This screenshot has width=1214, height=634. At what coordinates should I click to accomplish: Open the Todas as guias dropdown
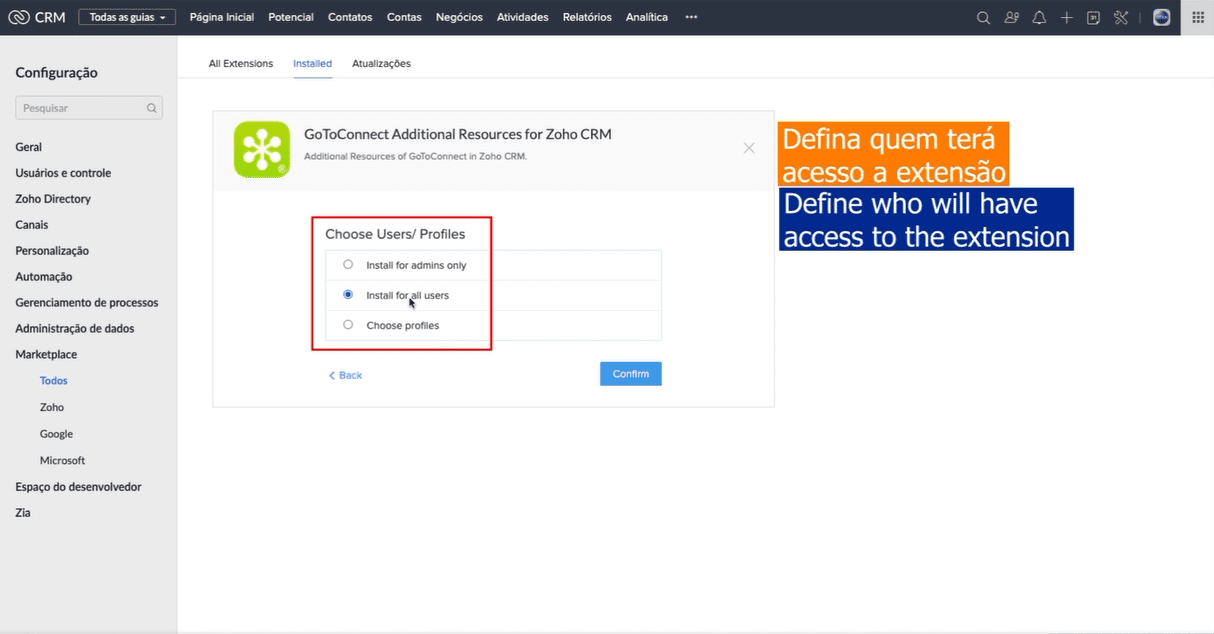pyautogui.click(x=127, y=17)
